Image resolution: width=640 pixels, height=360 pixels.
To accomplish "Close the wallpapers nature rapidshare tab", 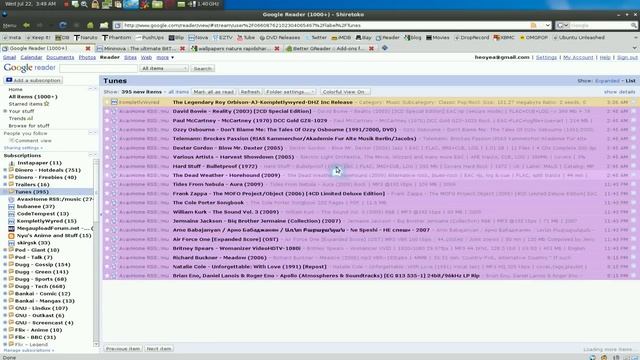I will tap(277, 48).
